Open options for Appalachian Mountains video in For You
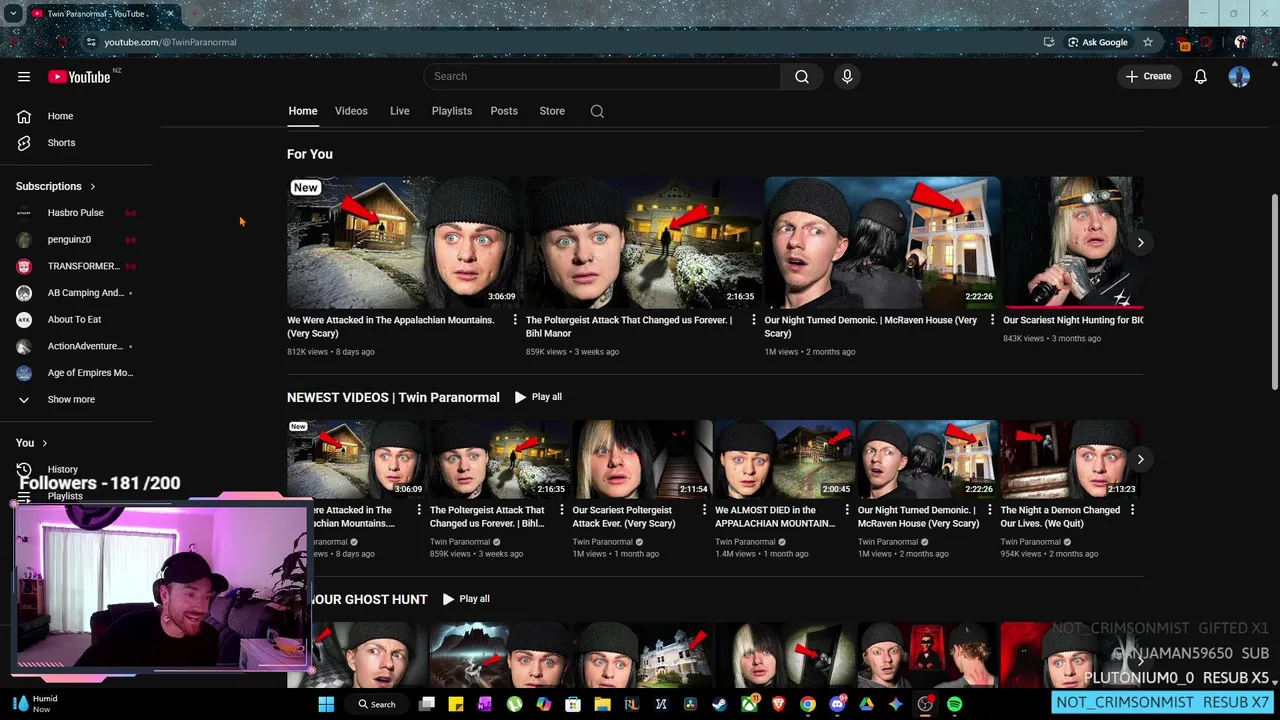 coord(515,320)
